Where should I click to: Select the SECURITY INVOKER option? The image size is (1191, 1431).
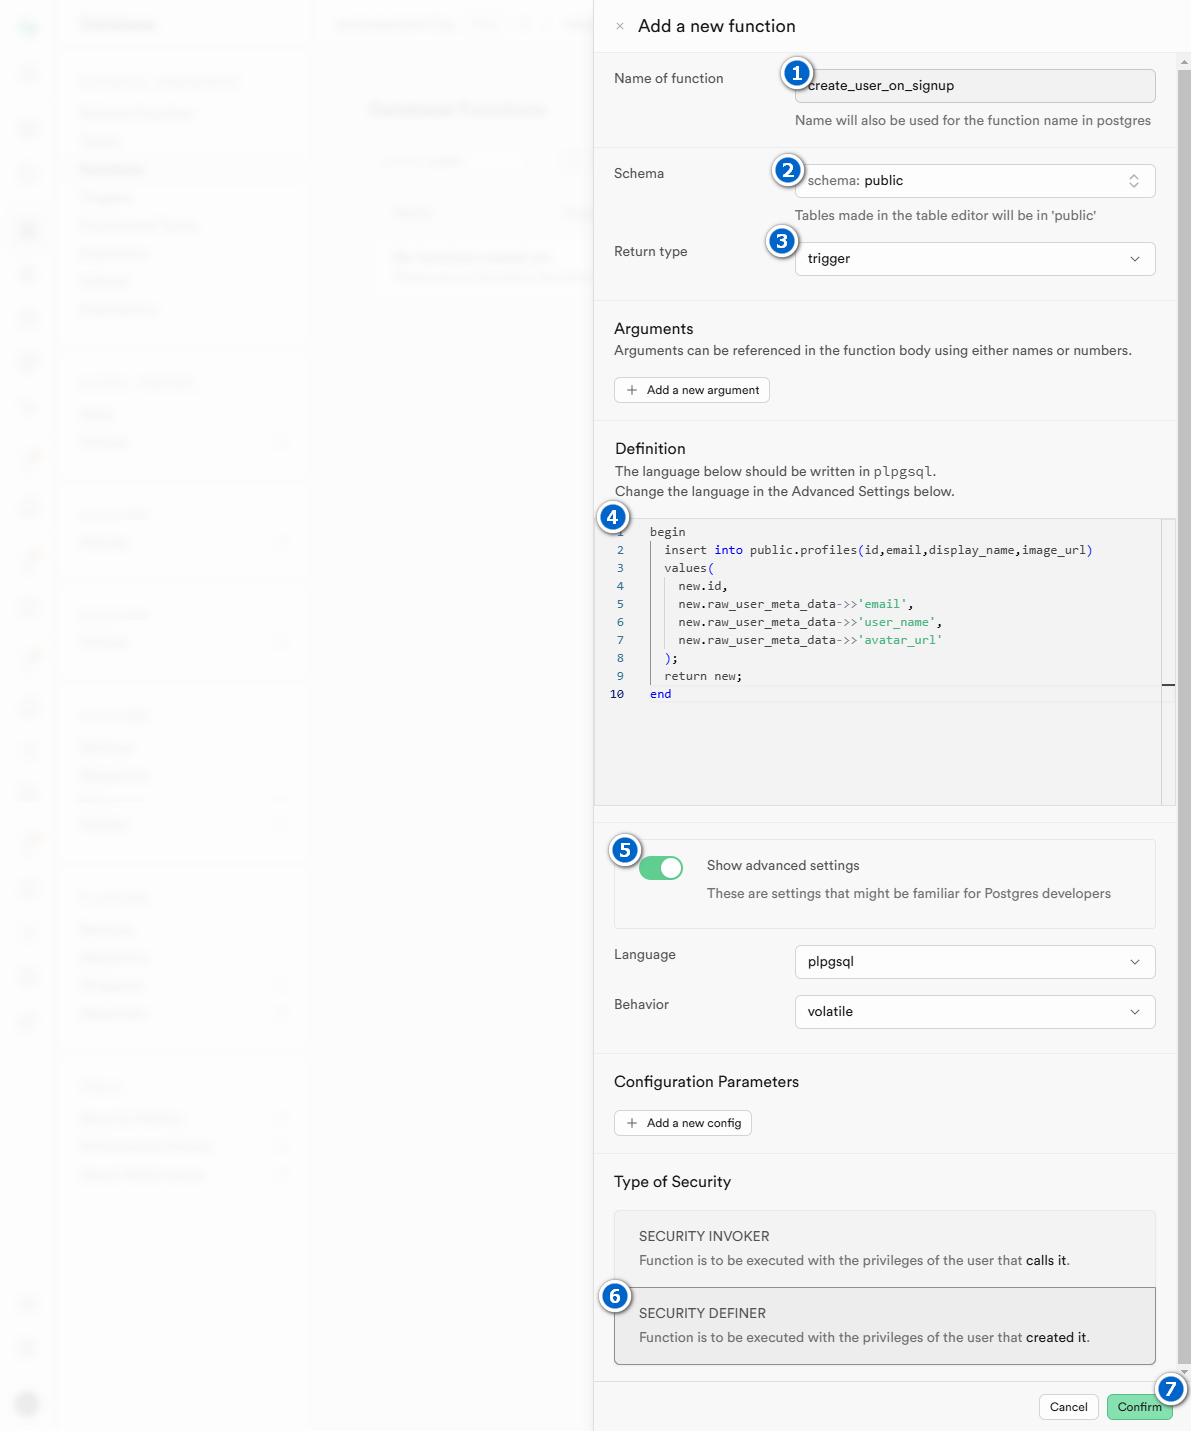(x=884, y=1248)
